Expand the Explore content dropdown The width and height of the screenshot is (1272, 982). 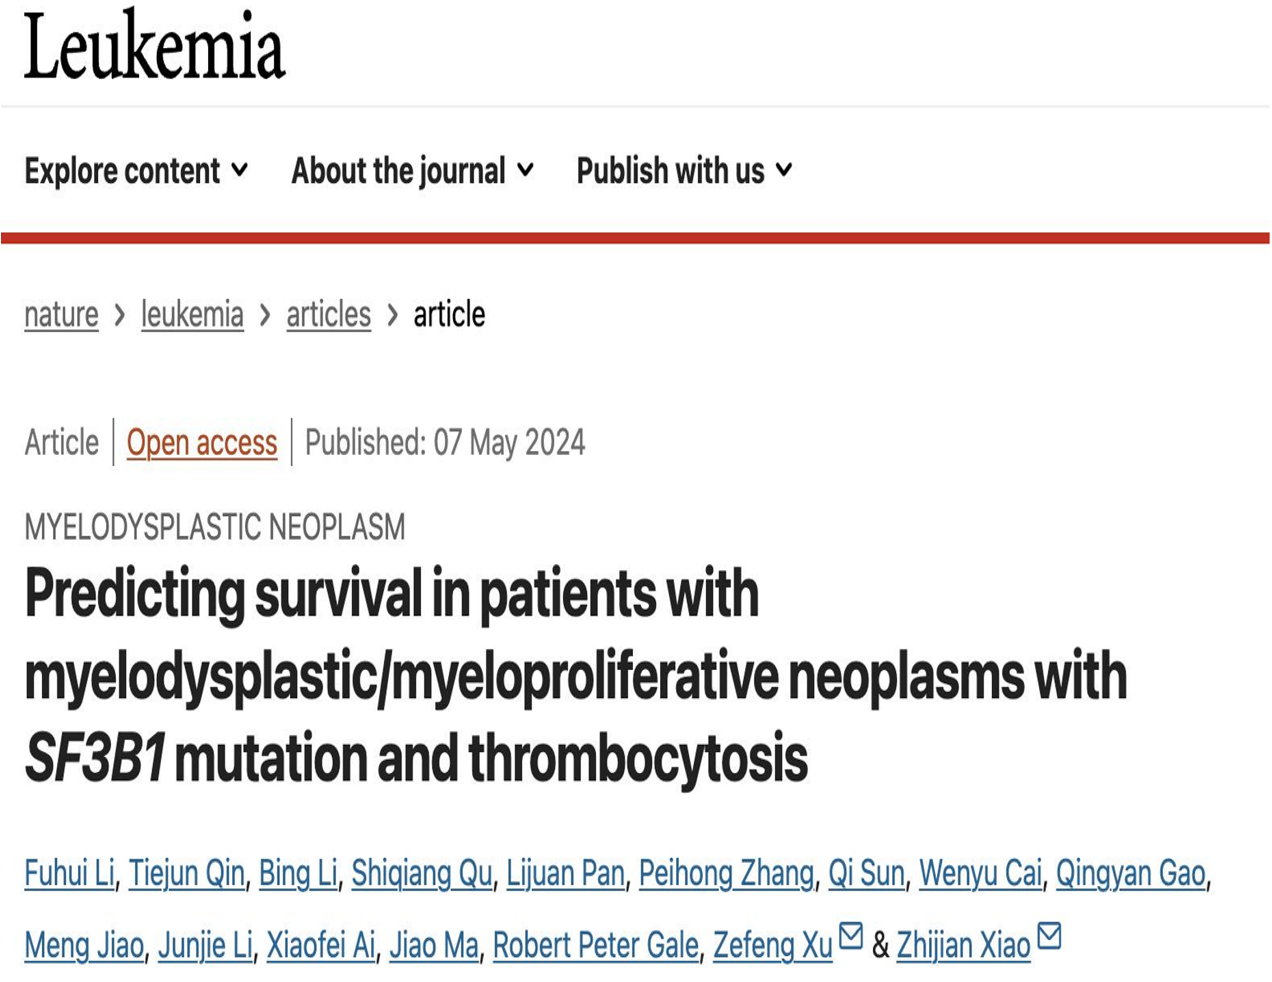pos(137,171)
